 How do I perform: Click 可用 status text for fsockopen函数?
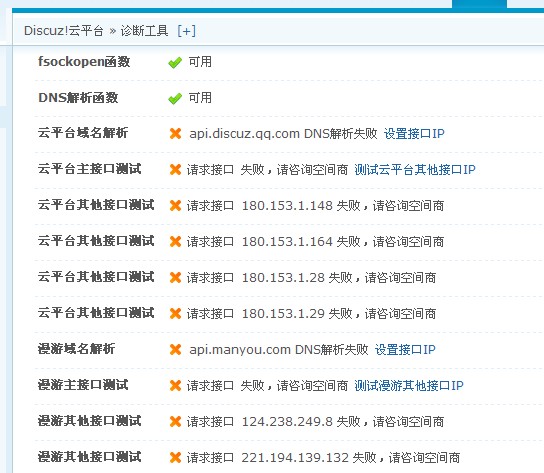pos(200,62)
